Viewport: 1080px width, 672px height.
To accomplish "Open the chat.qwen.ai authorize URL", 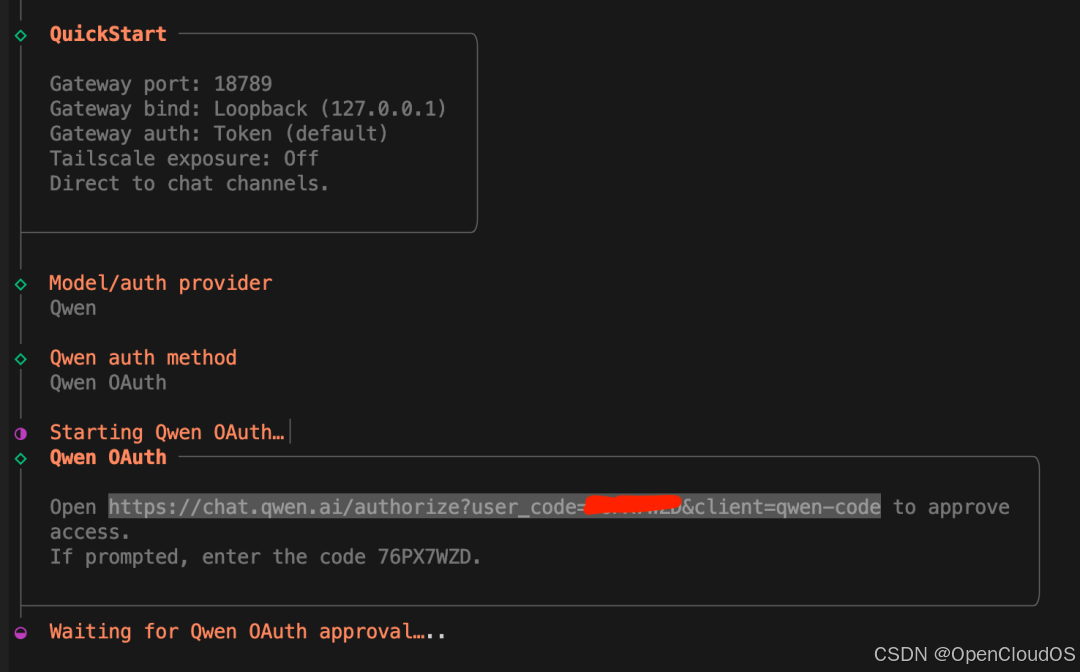I will coord(494,507).
